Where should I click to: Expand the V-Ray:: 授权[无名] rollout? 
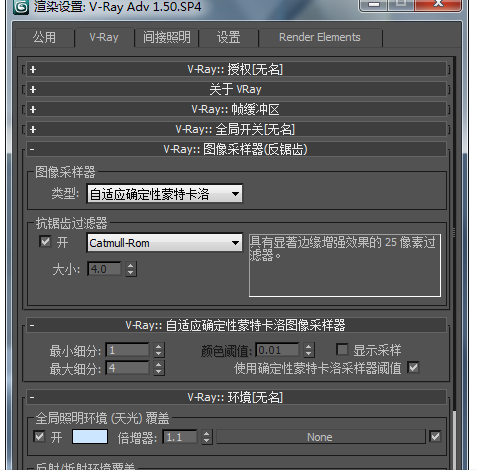[236, 69]
